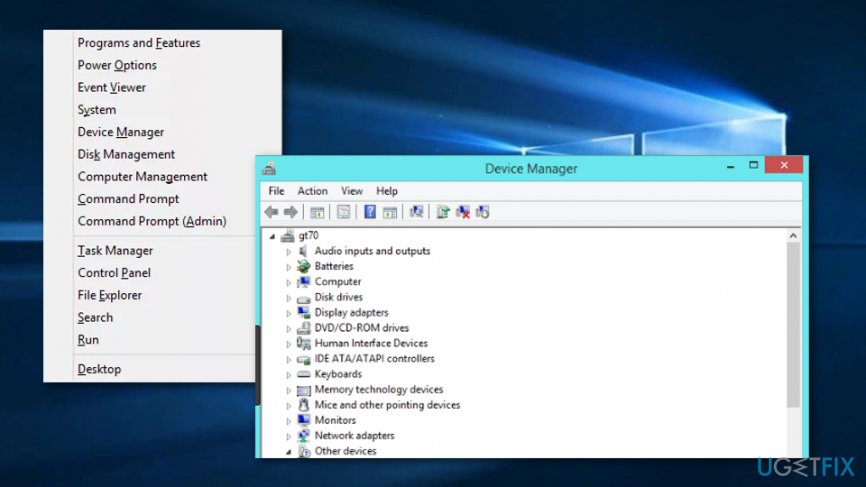Click the blue question mark Help icon
Viewport: 866px width, 487px height.
[370, 212]
